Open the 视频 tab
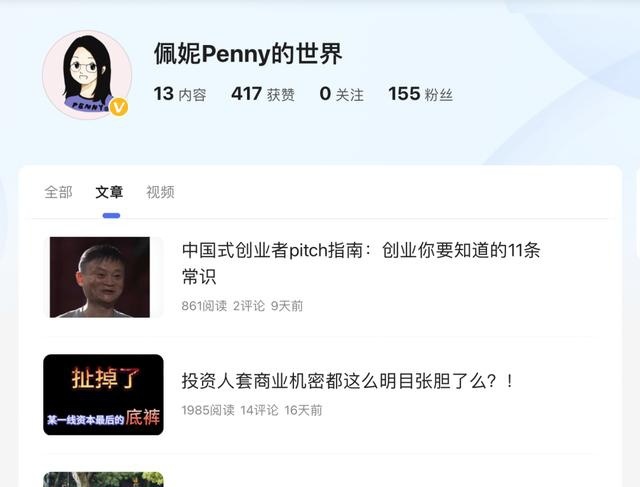This screenshot has height=487, width=640. click(160, 192)
